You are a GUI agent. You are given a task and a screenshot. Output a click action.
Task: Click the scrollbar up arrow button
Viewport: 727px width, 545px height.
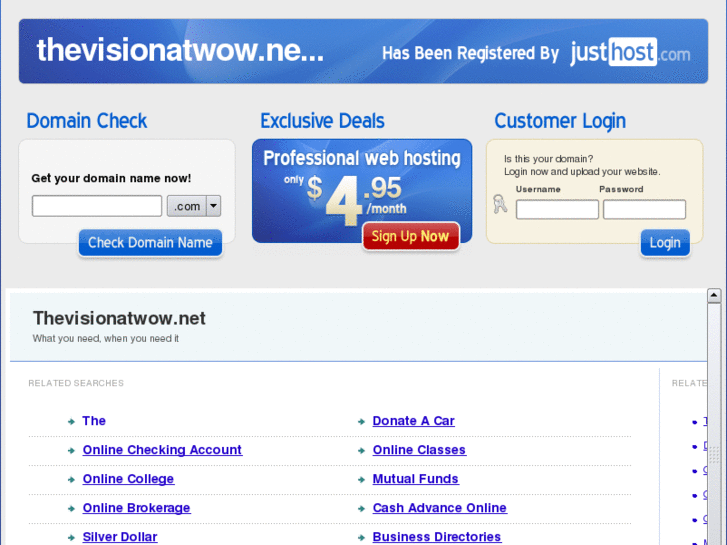click(x=714, y=295)
